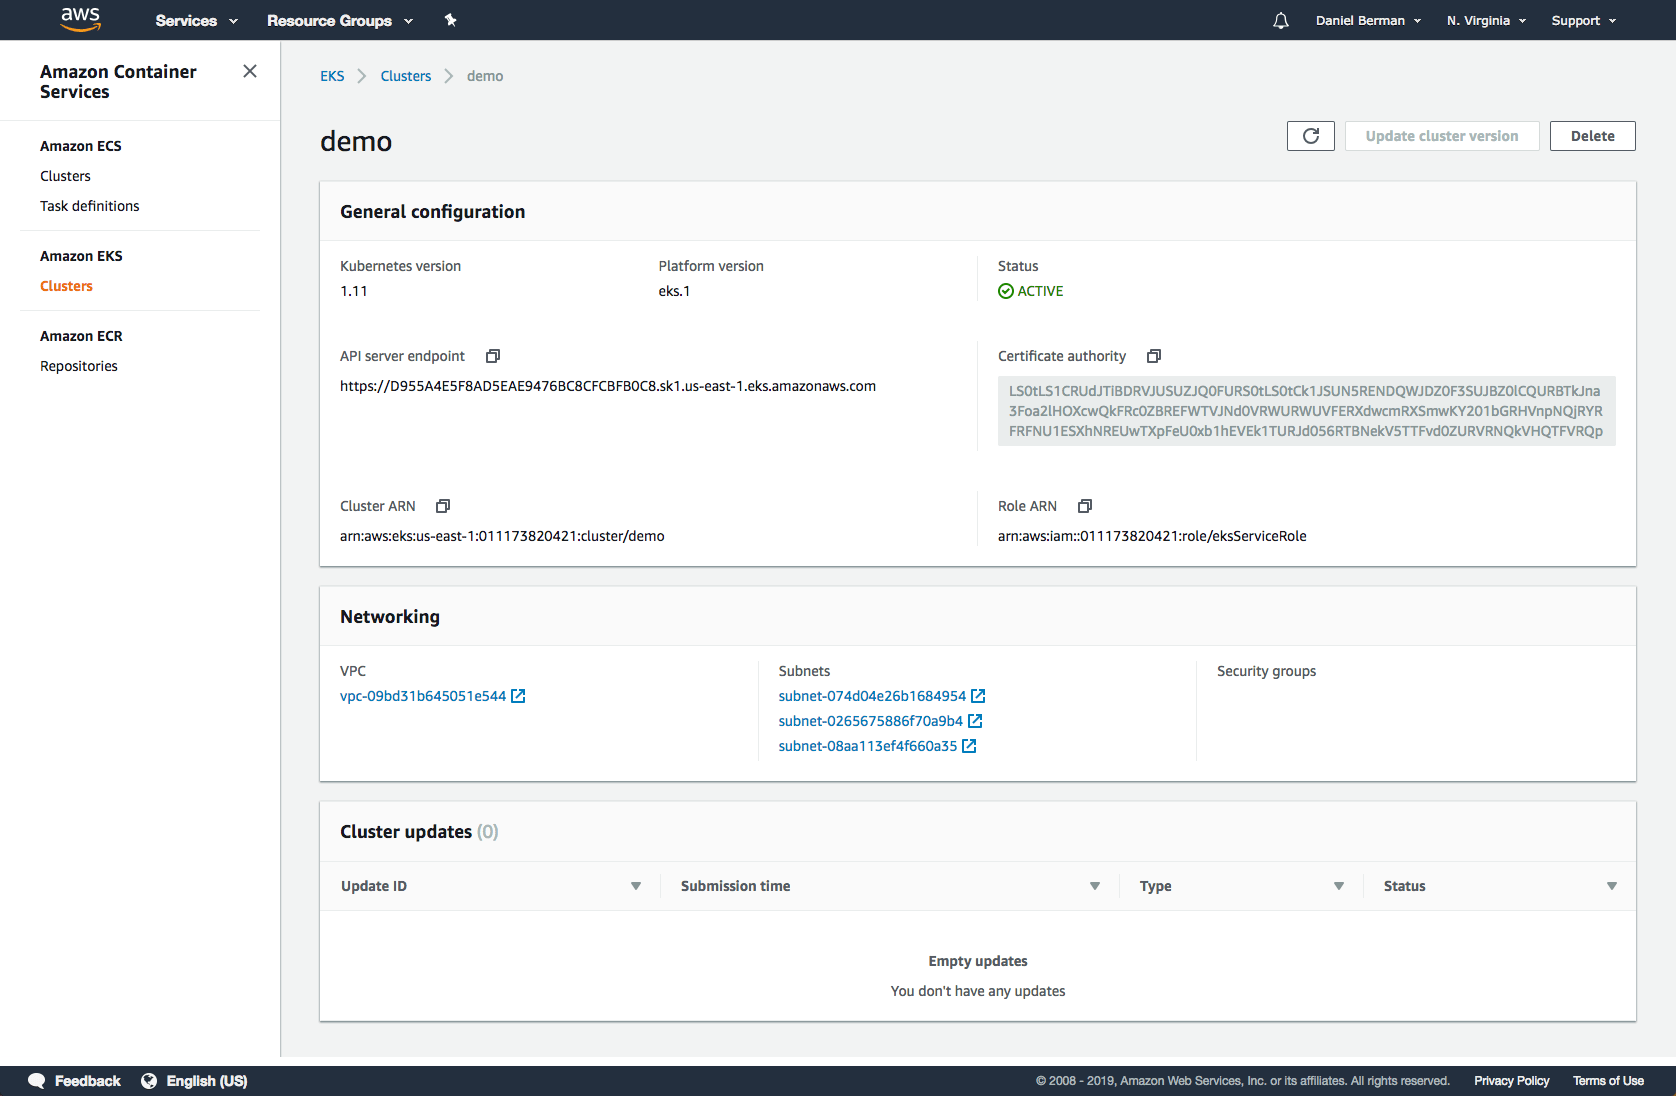Viewport: 1676px width, 1096px height.
Task: Open the notifications bell
Action: point(1281,20)
